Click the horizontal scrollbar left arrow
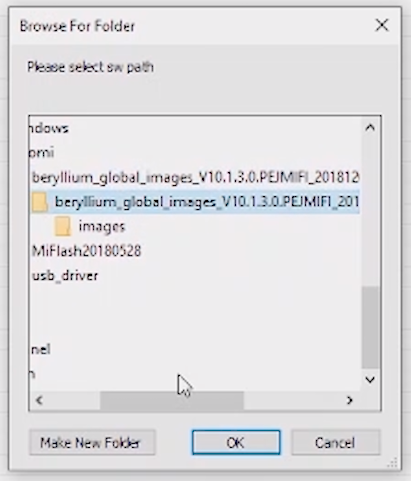Screen dimensions: 411x481 pyautogui.click(x=39, y=400)
